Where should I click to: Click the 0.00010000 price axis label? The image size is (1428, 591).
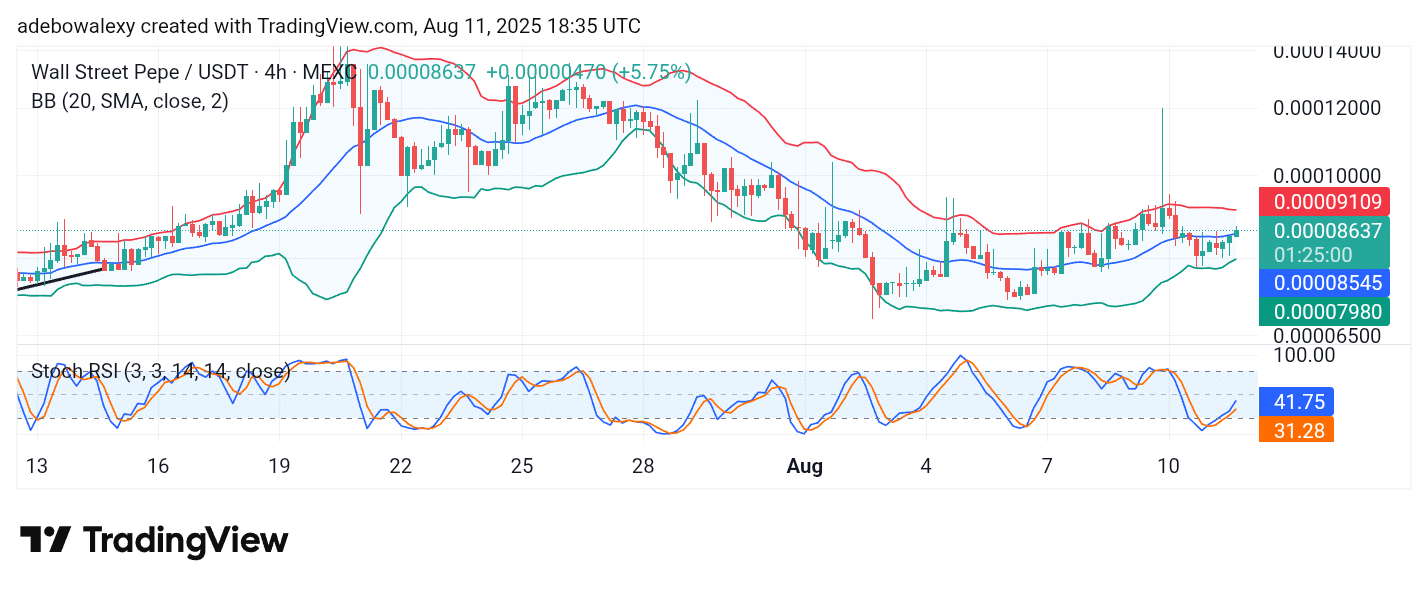1327,176
